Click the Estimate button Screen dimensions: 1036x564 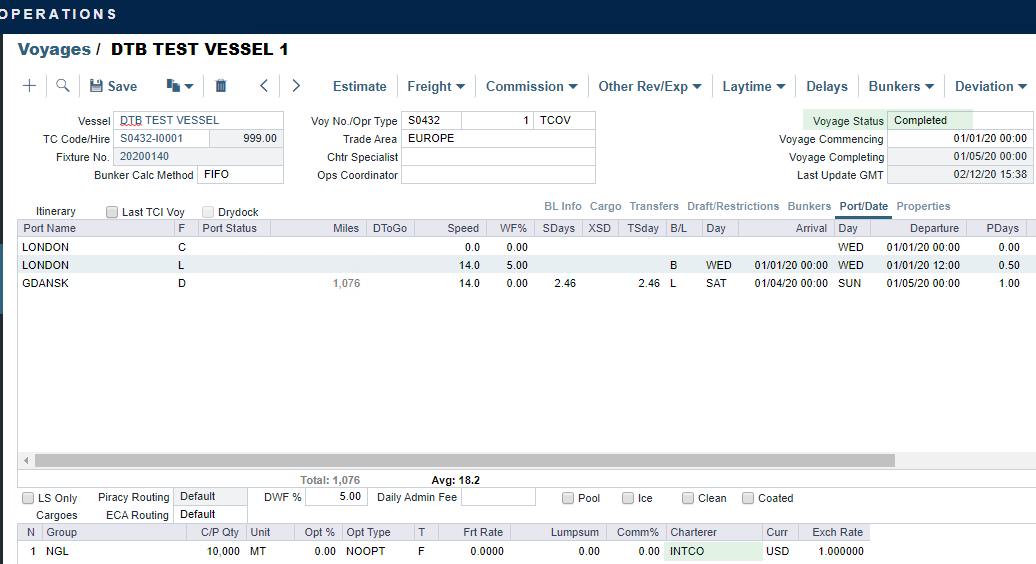pos(359,86)
